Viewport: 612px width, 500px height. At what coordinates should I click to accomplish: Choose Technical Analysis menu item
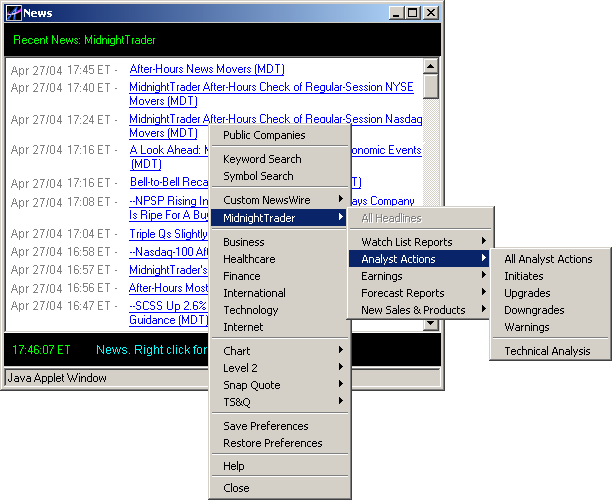point(547,351)
